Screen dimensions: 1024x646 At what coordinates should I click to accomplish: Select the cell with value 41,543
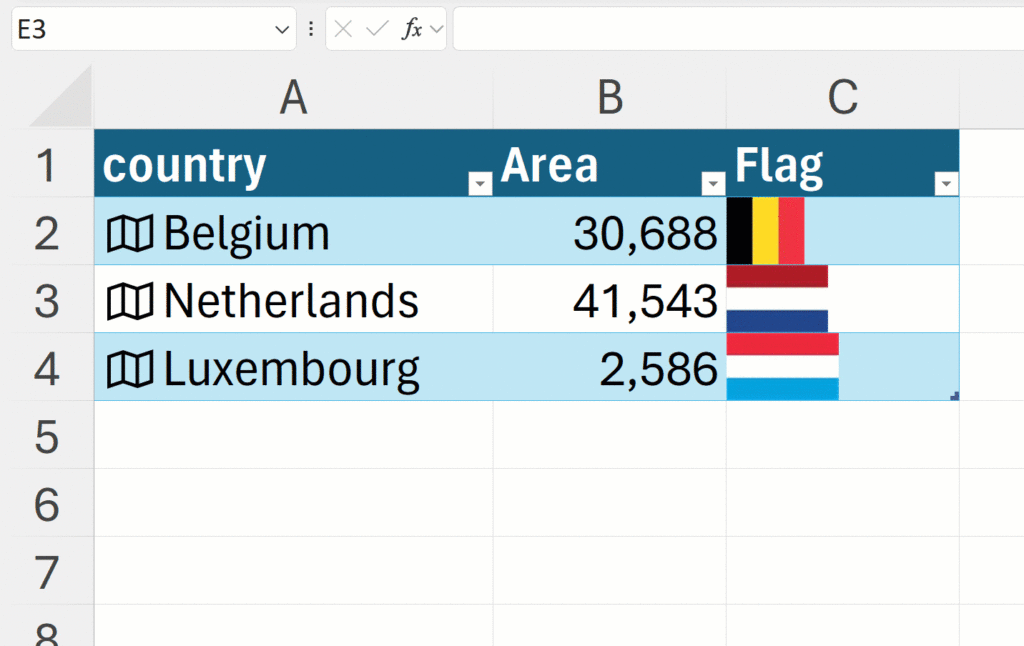(609, 299)
